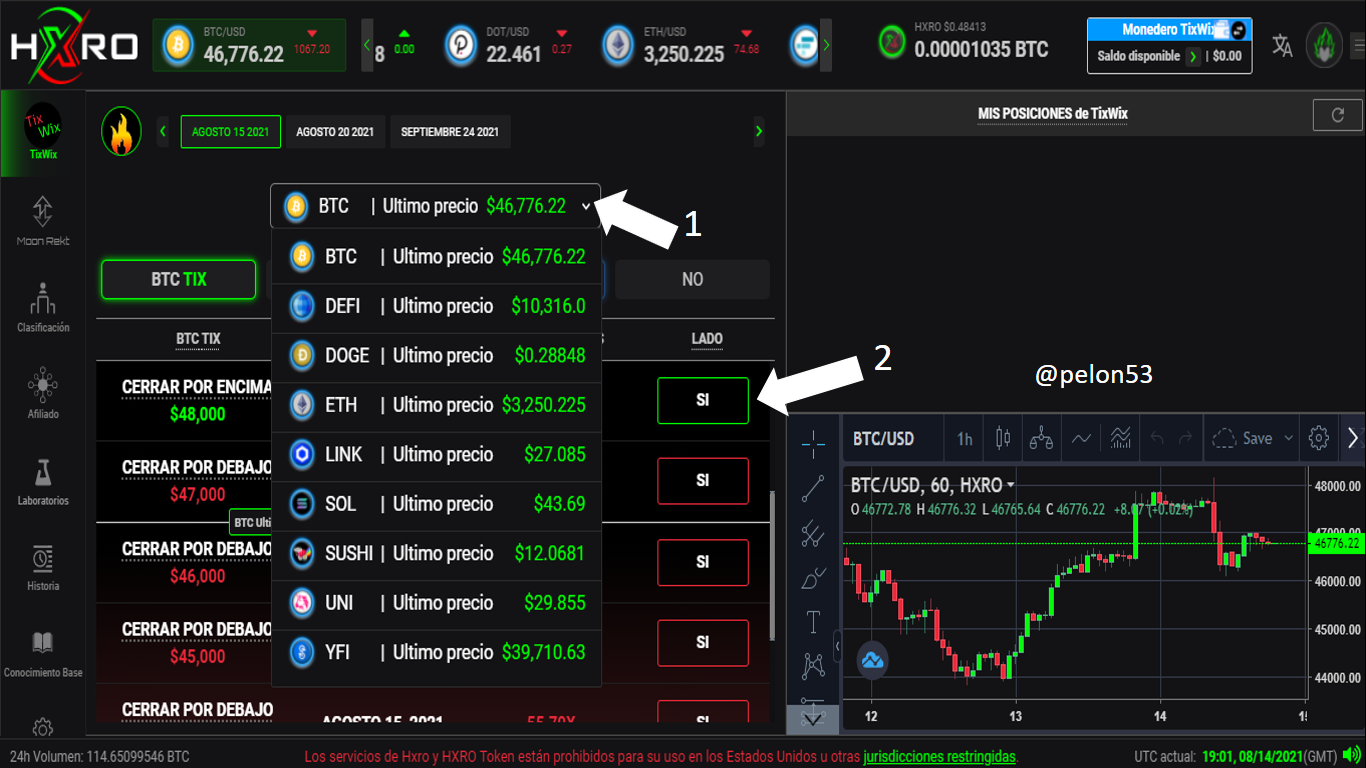
Task: Open Moon Rekt from the sidebar
Action: (43, 220)
